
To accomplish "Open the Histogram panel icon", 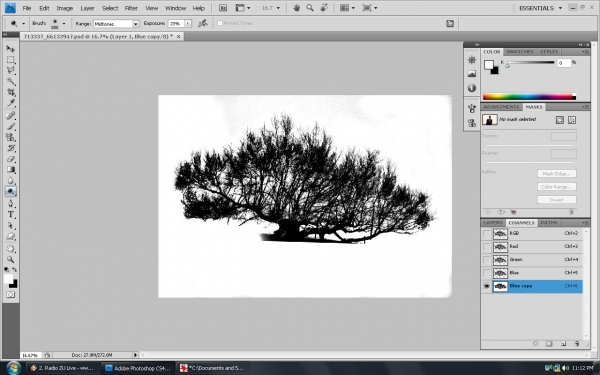I will (x=472, y=74).
